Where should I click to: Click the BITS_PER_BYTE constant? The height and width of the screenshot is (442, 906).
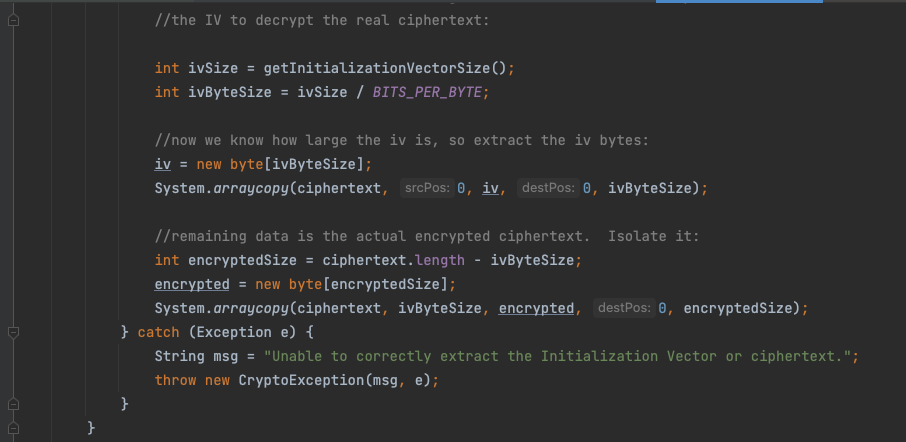(427, 92)
